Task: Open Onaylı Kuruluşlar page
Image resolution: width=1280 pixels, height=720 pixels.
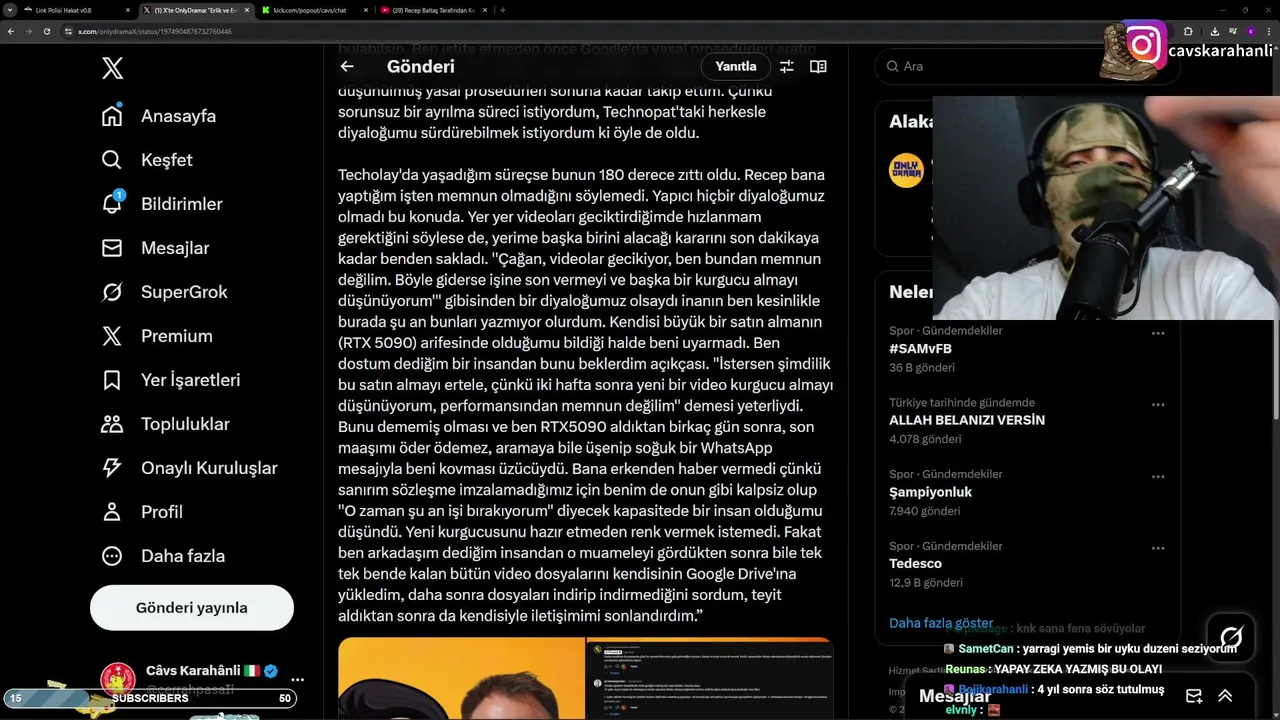Action: pos(189,468)
